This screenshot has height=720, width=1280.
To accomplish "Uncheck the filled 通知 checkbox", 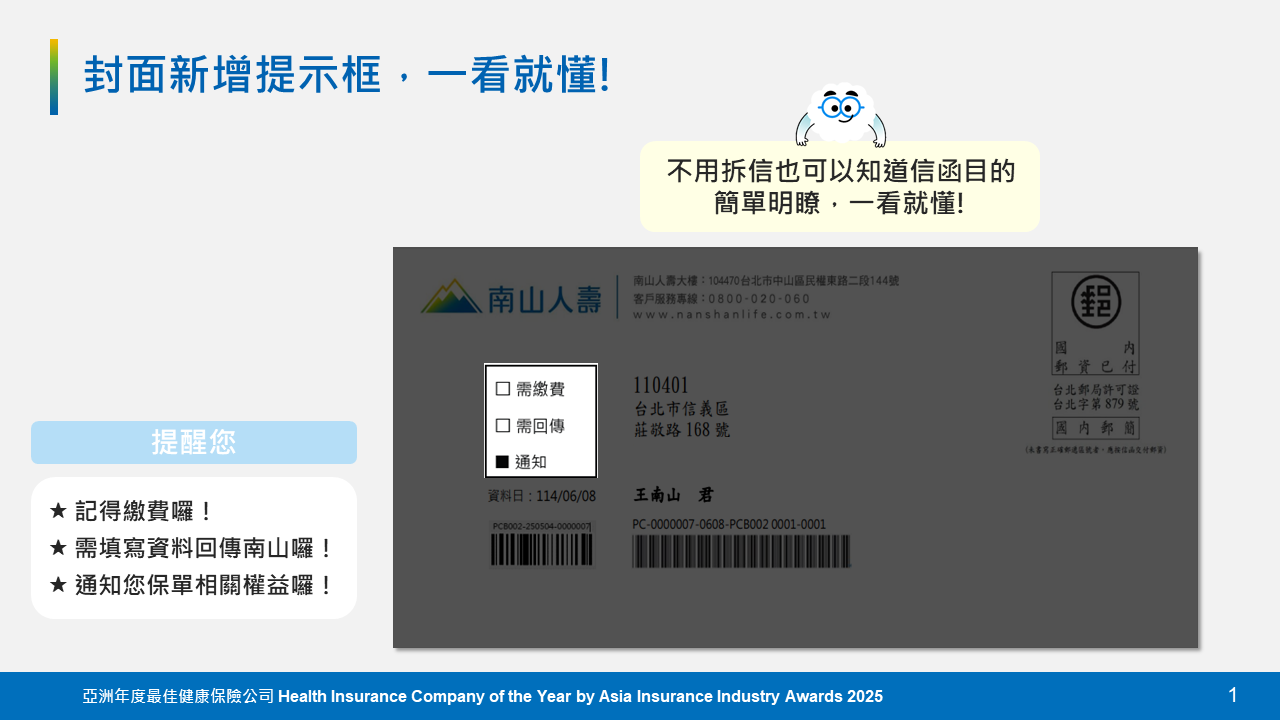I will (x=503, y=462).
